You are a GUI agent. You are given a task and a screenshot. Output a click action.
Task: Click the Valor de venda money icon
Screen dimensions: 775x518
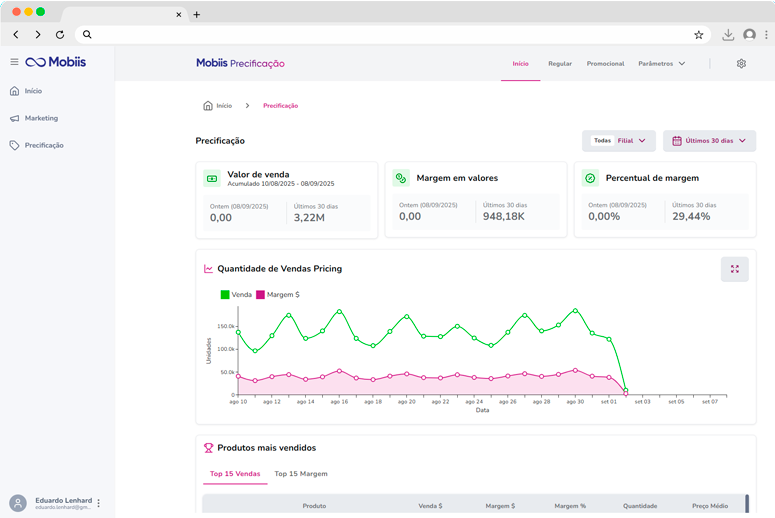(x=212, y=178)
